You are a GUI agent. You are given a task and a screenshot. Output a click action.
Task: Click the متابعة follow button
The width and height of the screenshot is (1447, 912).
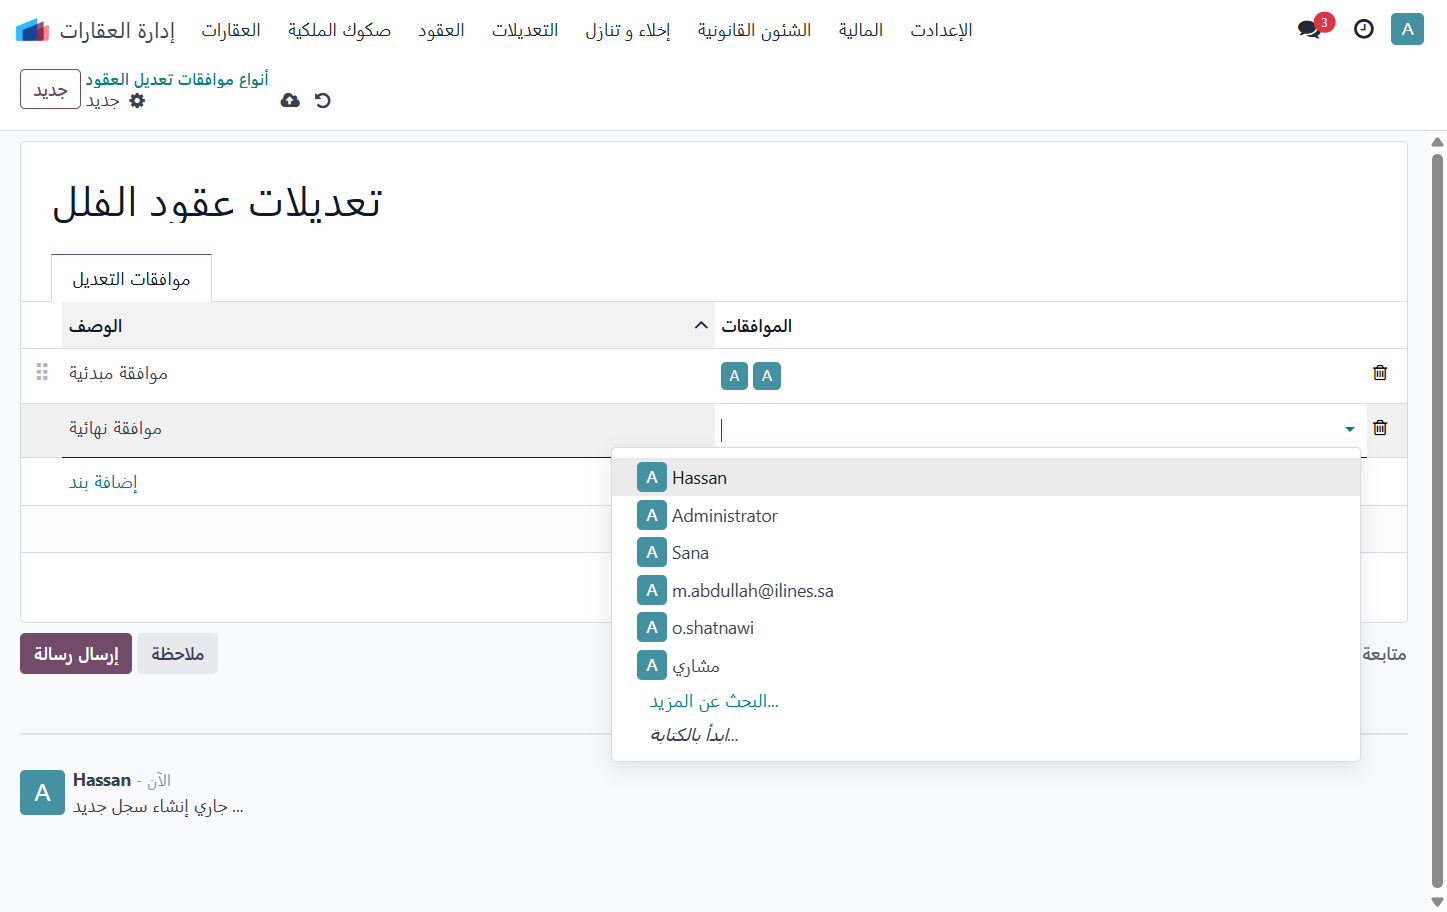click(1384, 654)
